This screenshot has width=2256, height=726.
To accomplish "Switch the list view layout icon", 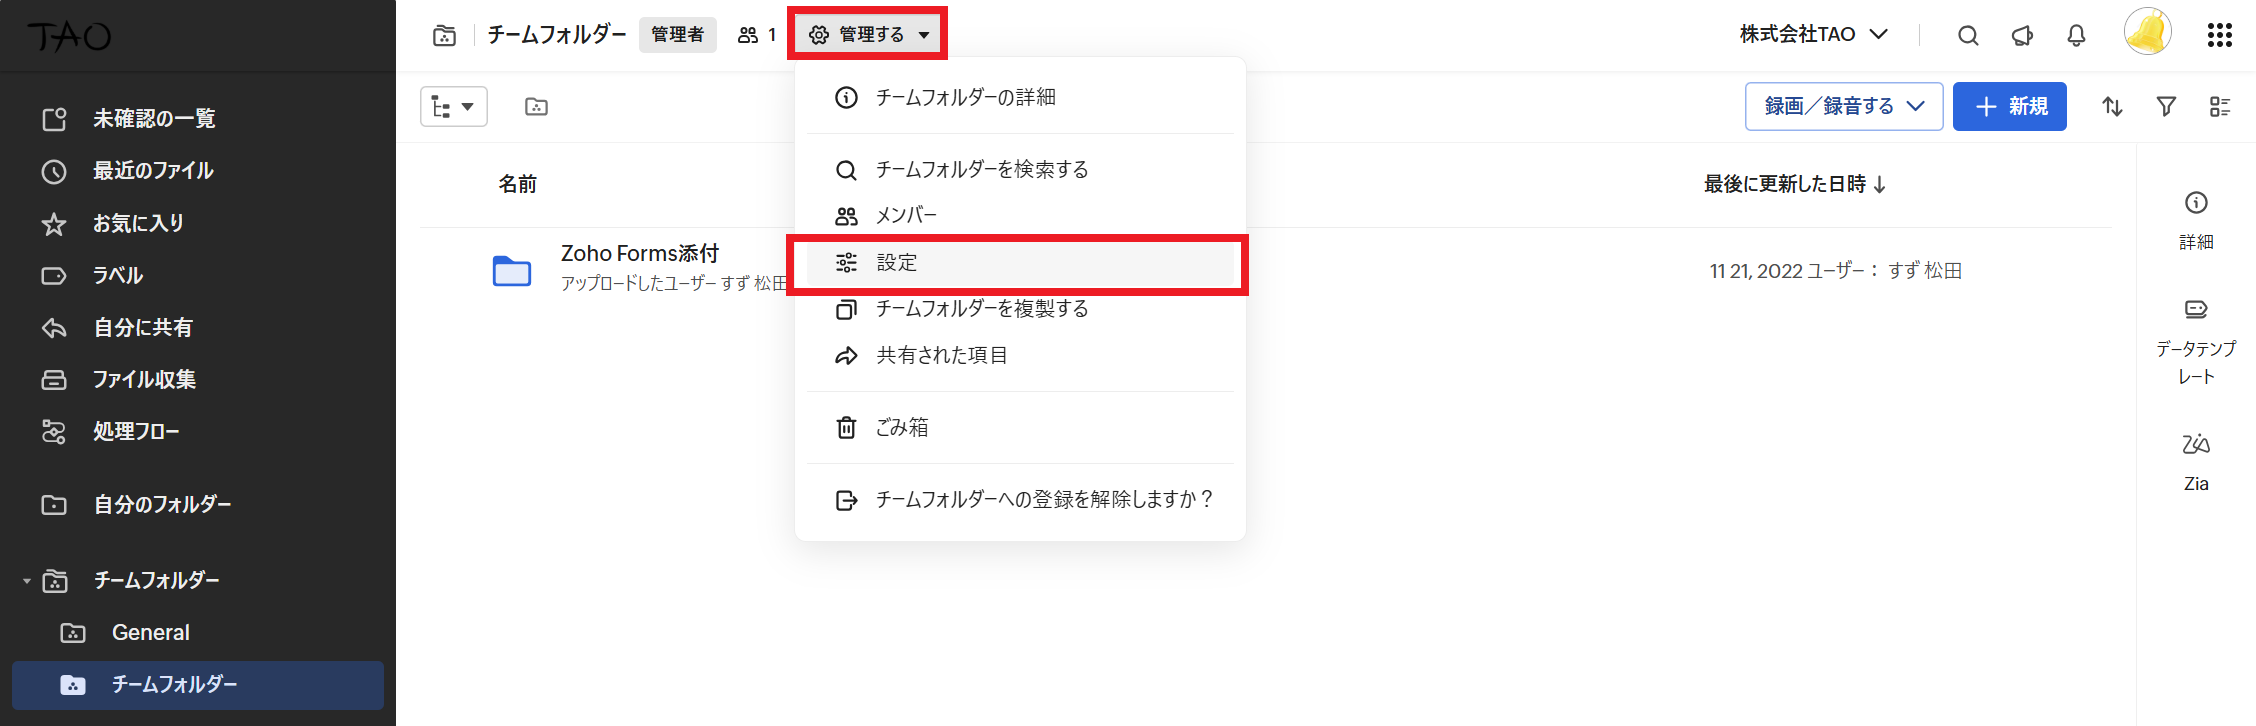I will (2220, 106).
